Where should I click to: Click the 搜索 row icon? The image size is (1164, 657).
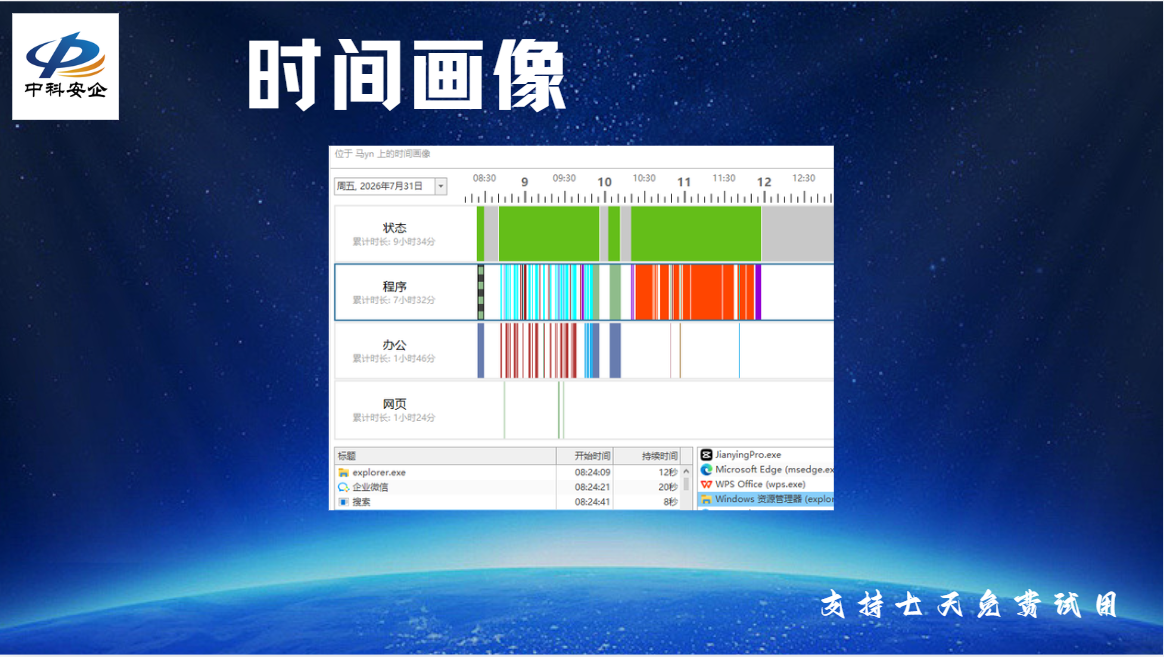pyautogui.click(x=343, y=502)
